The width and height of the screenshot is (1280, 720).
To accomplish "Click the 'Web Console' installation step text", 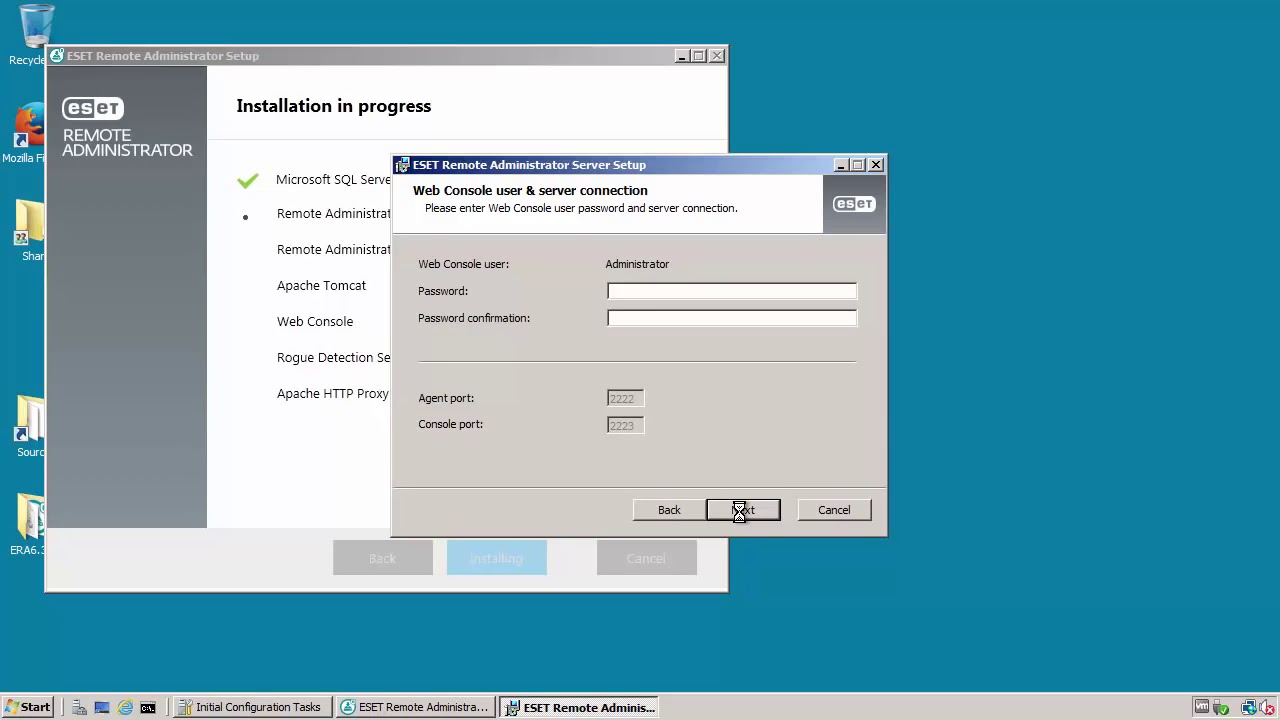I will (315, 321).
